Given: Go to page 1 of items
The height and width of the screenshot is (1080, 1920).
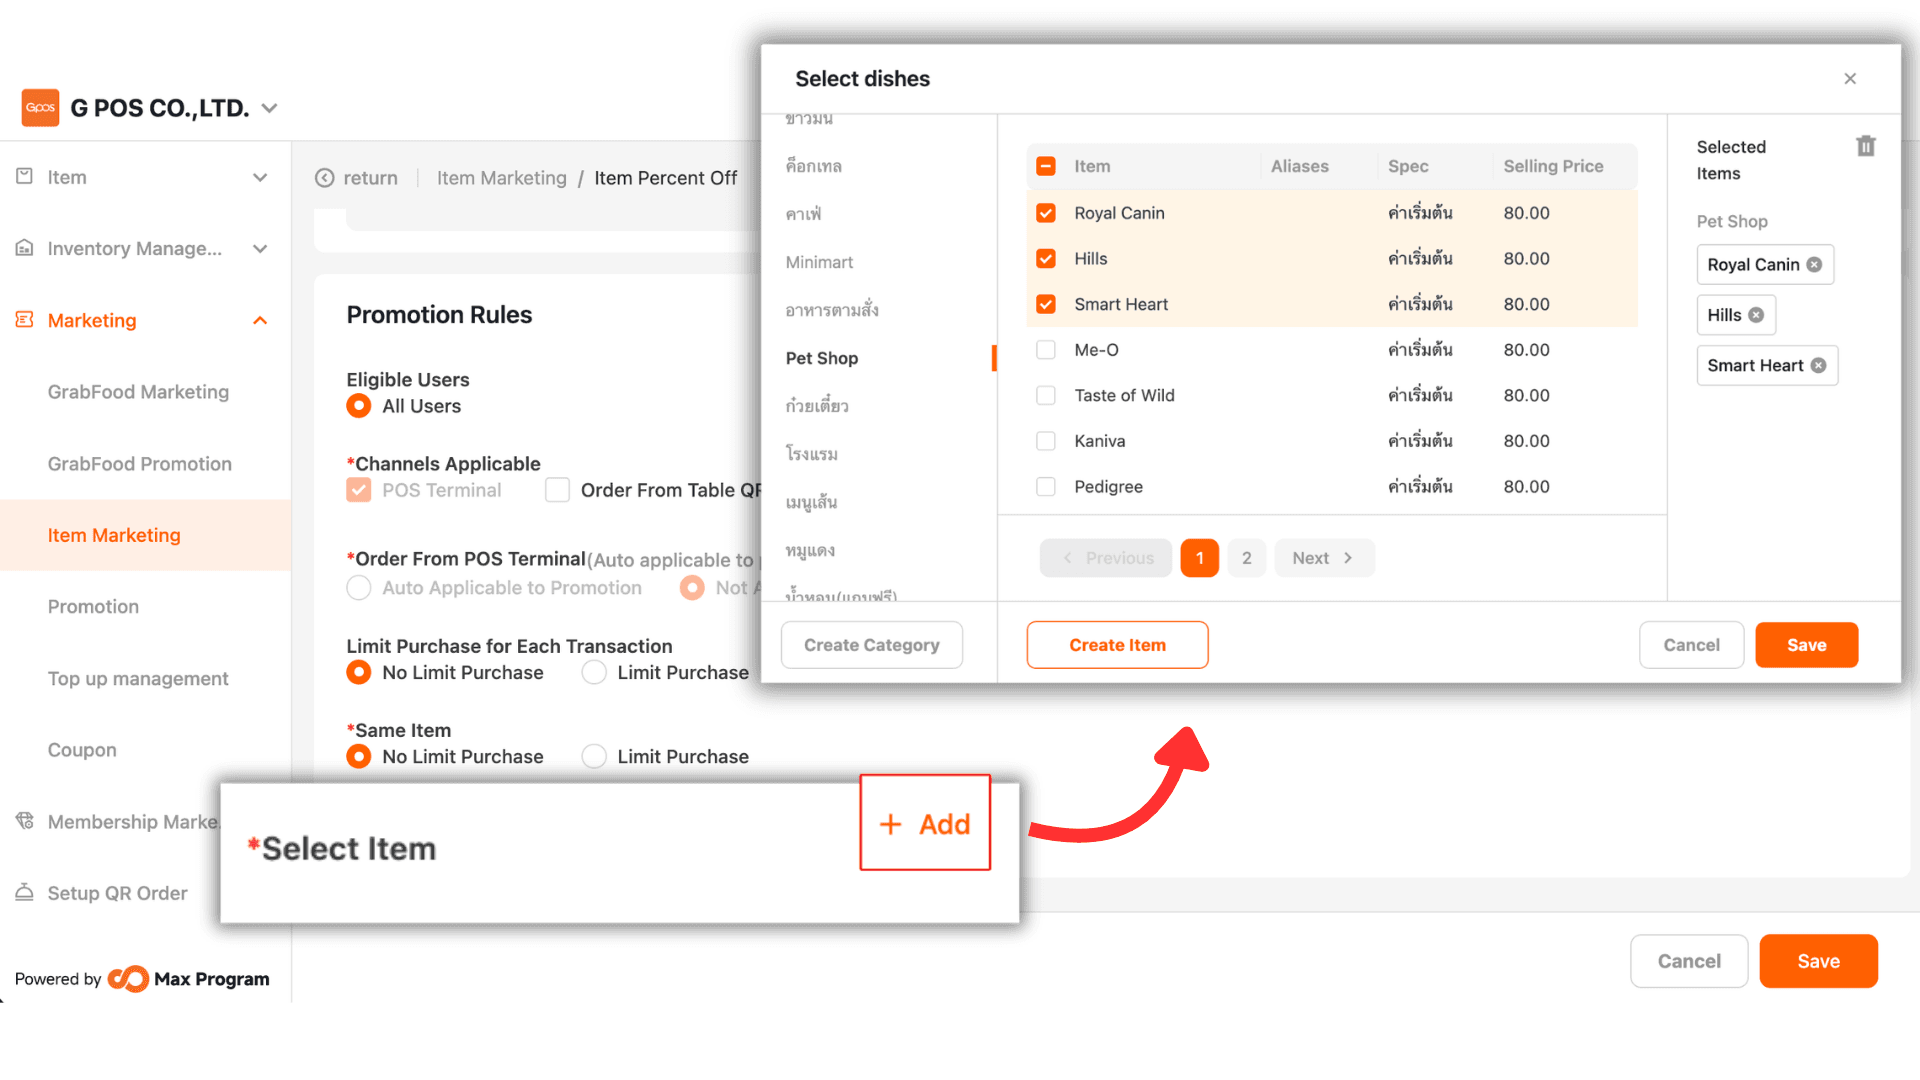Looking at the screenshot, I should pyautogui.click(x=1199, y=558).
